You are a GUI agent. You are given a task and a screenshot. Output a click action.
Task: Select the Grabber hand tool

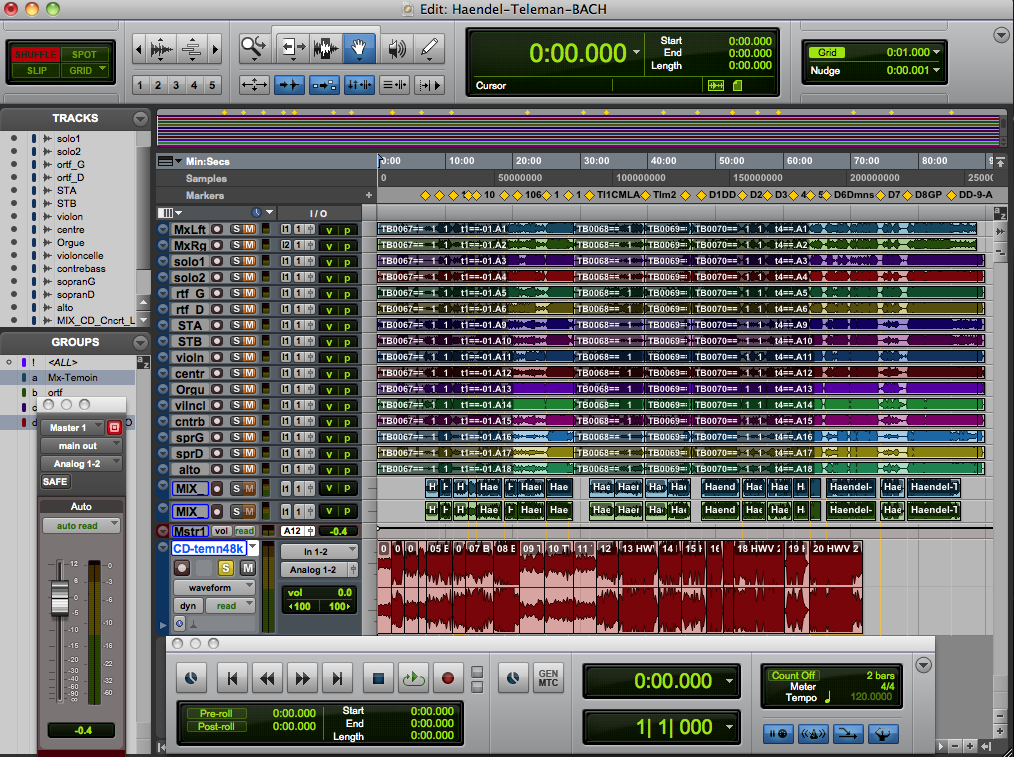tap(360, 47)
